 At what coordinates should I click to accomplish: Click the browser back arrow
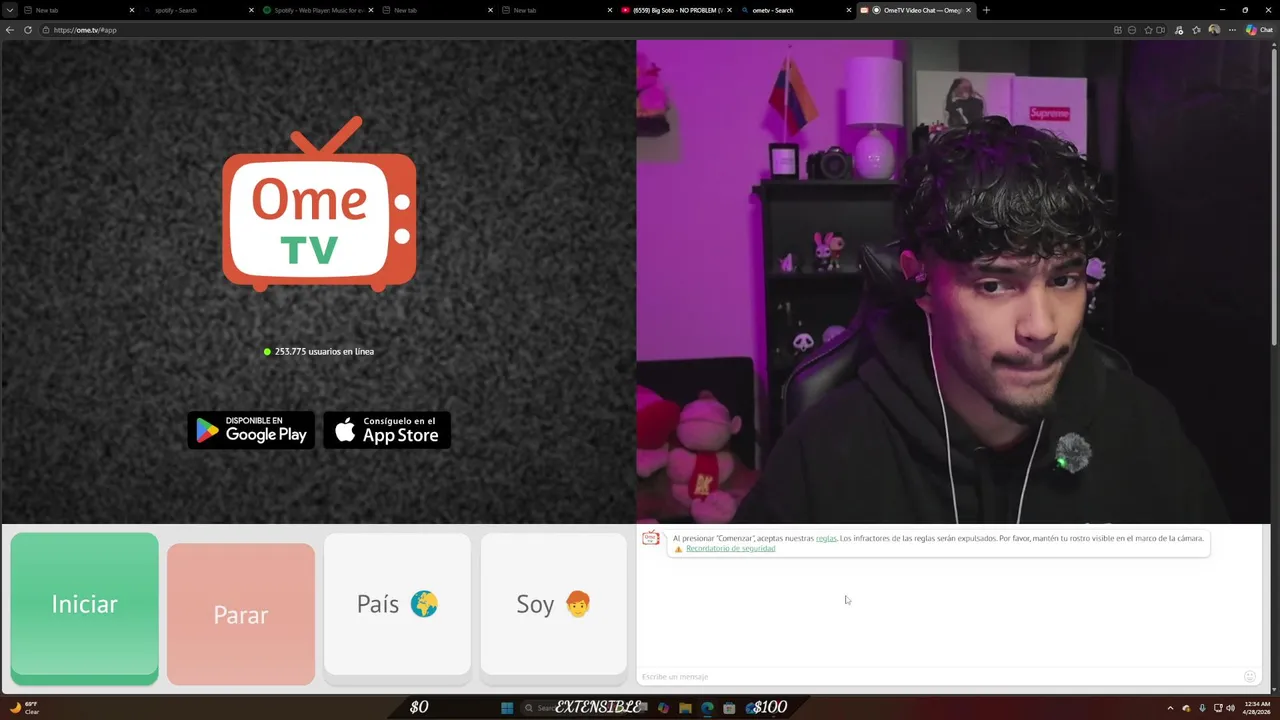coord(10,30)
